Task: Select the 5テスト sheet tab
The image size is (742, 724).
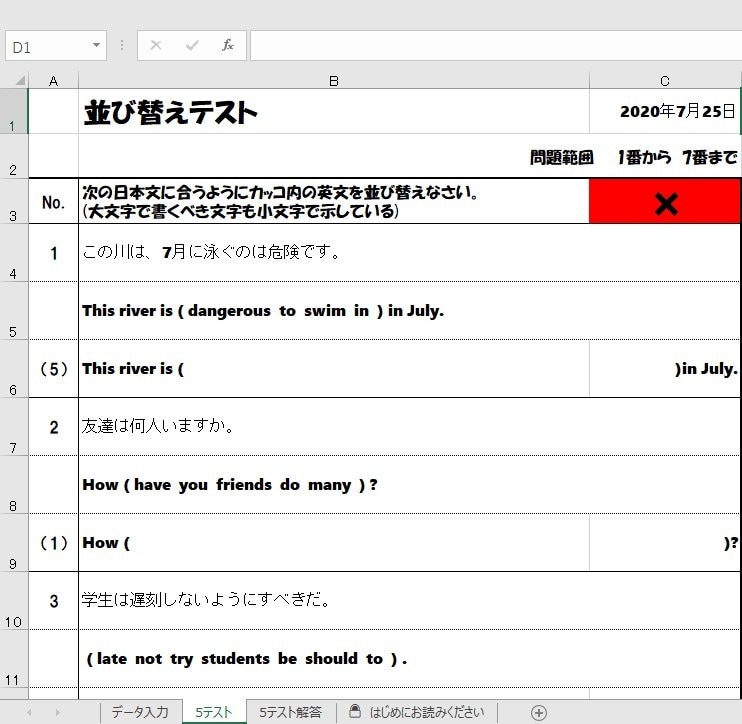Action: [214, 712]
